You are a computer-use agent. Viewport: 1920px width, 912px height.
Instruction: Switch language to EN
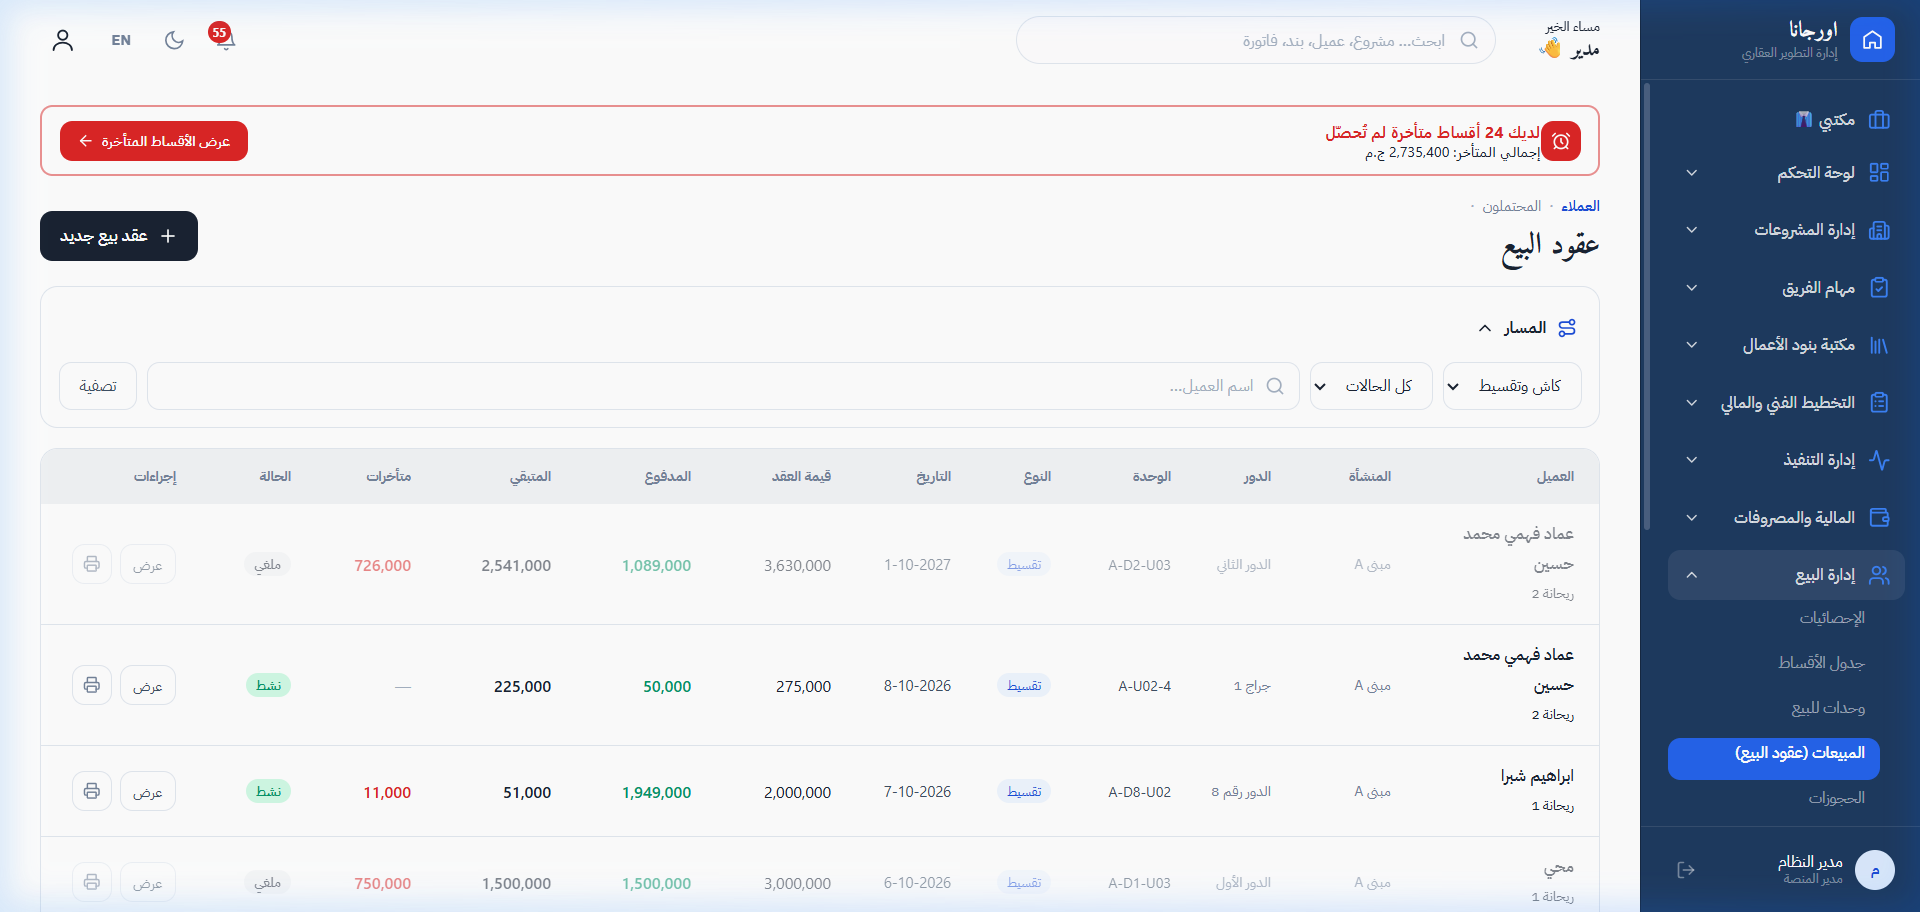tap(121, 40)
